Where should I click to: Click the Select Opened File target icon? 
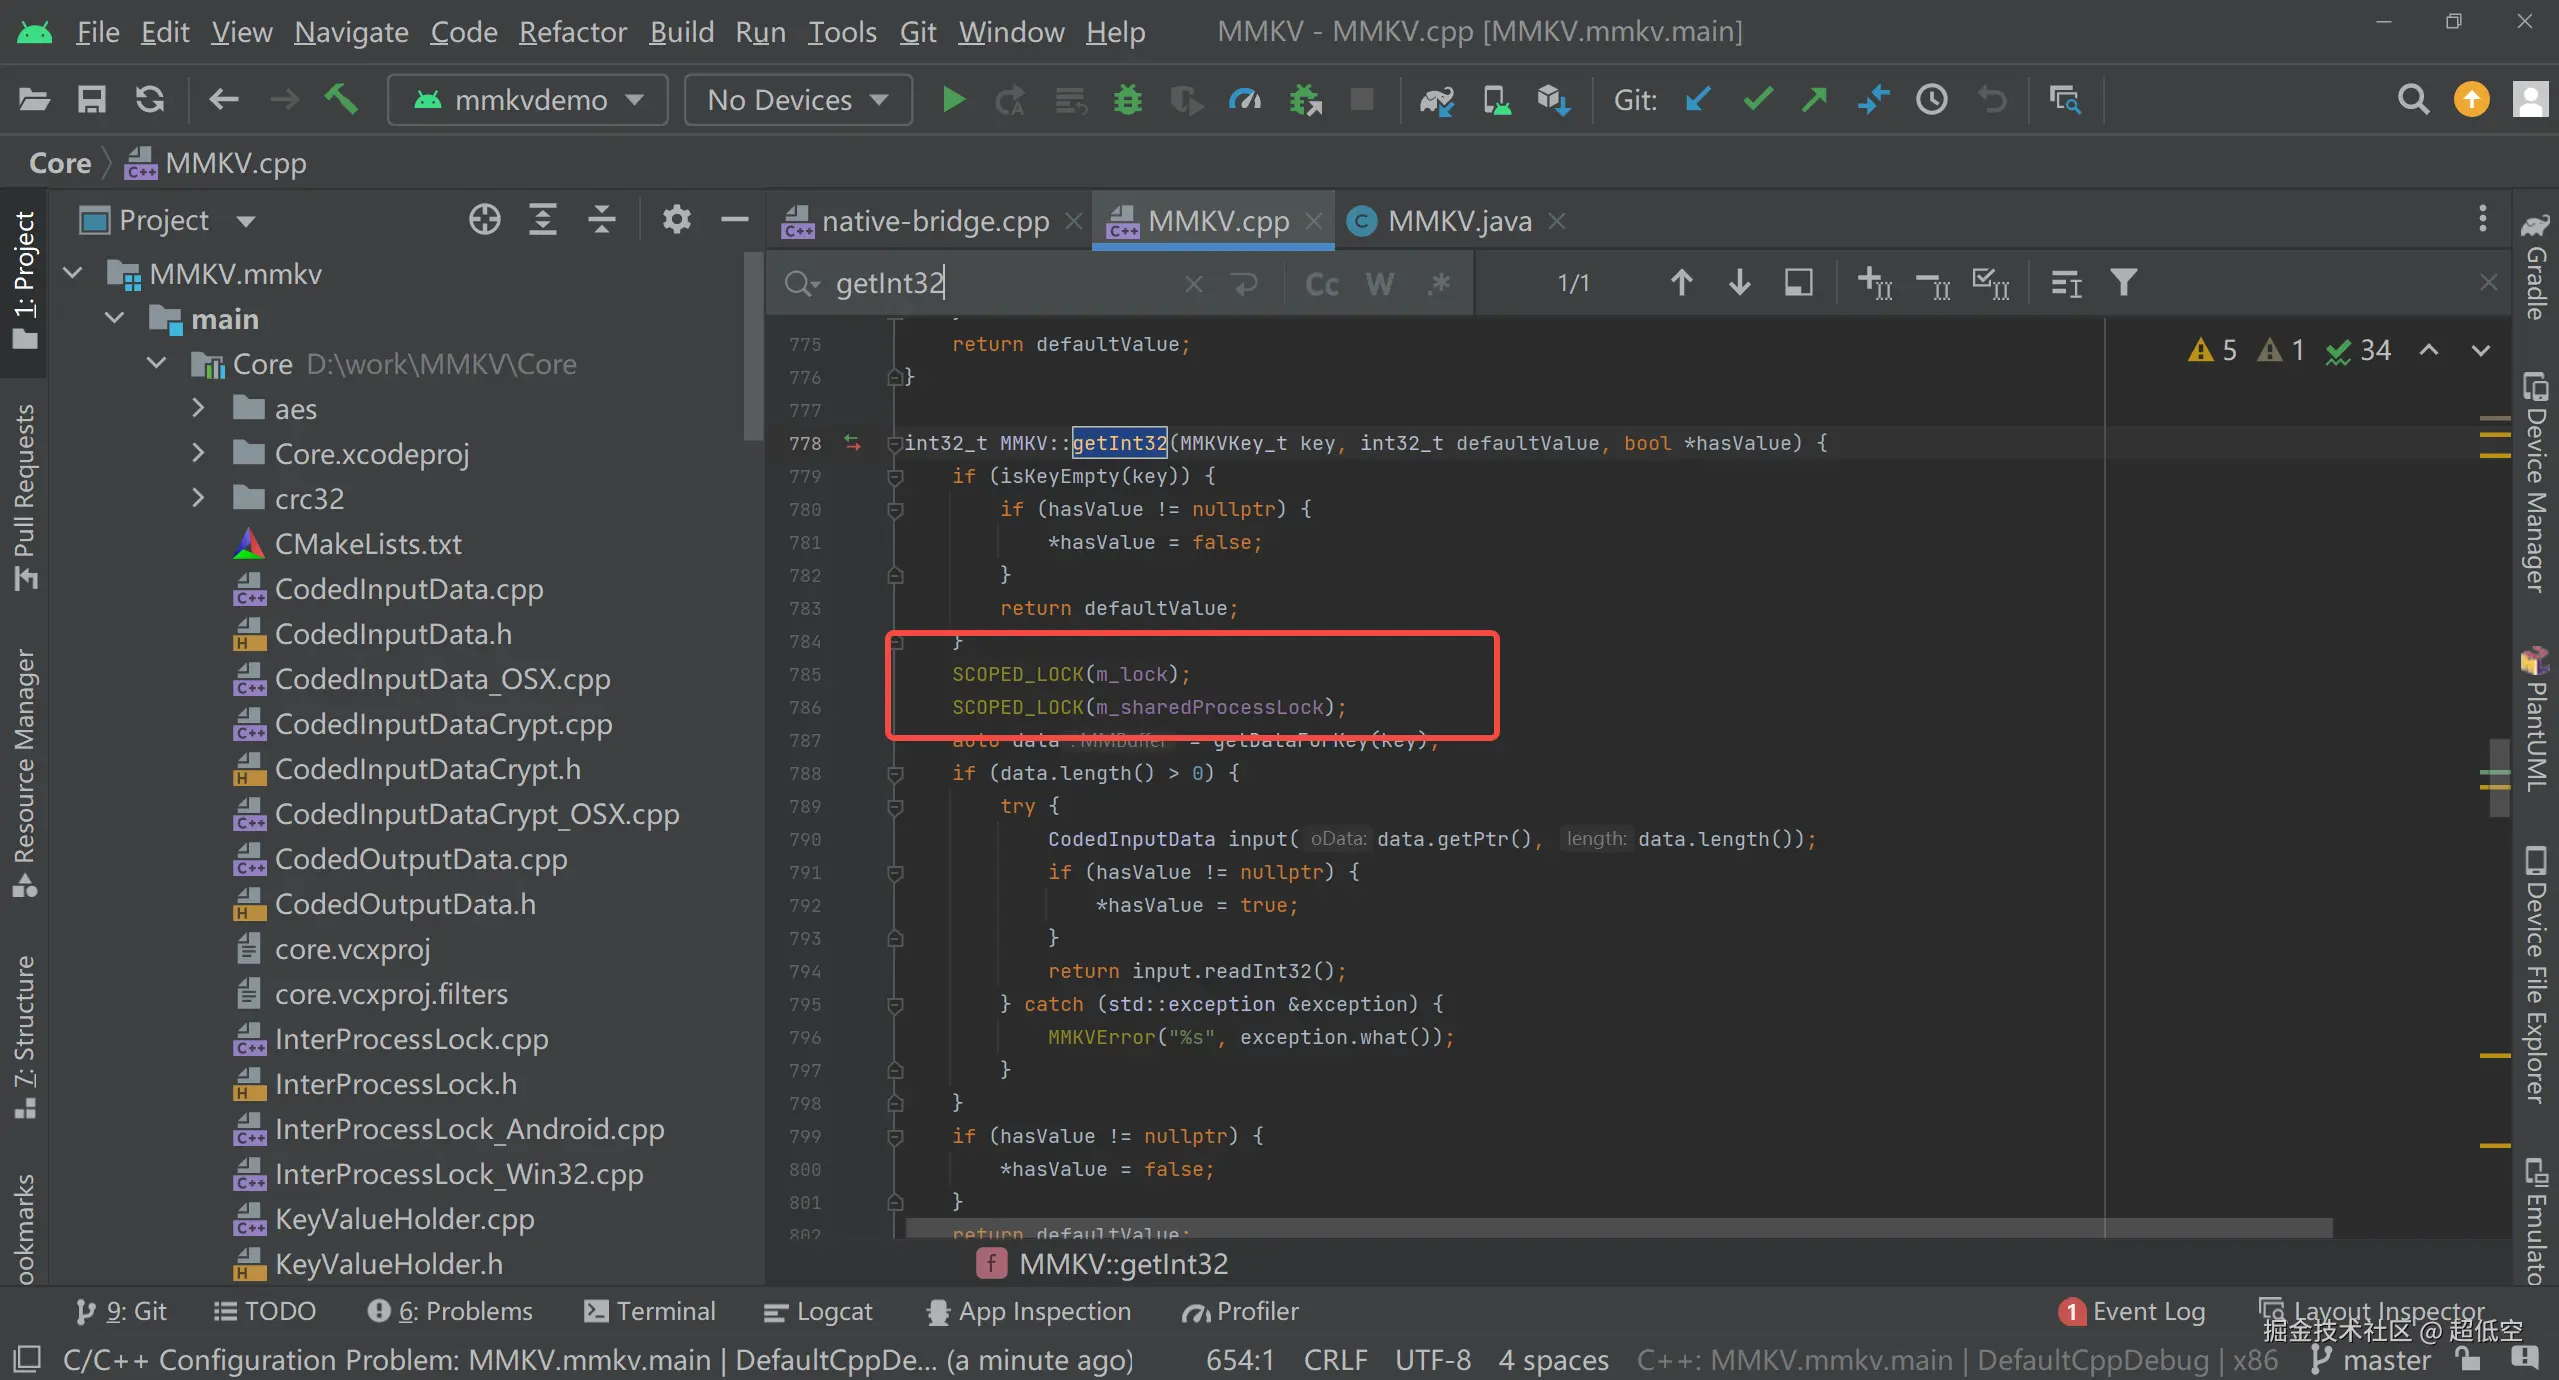click(485, 220)
